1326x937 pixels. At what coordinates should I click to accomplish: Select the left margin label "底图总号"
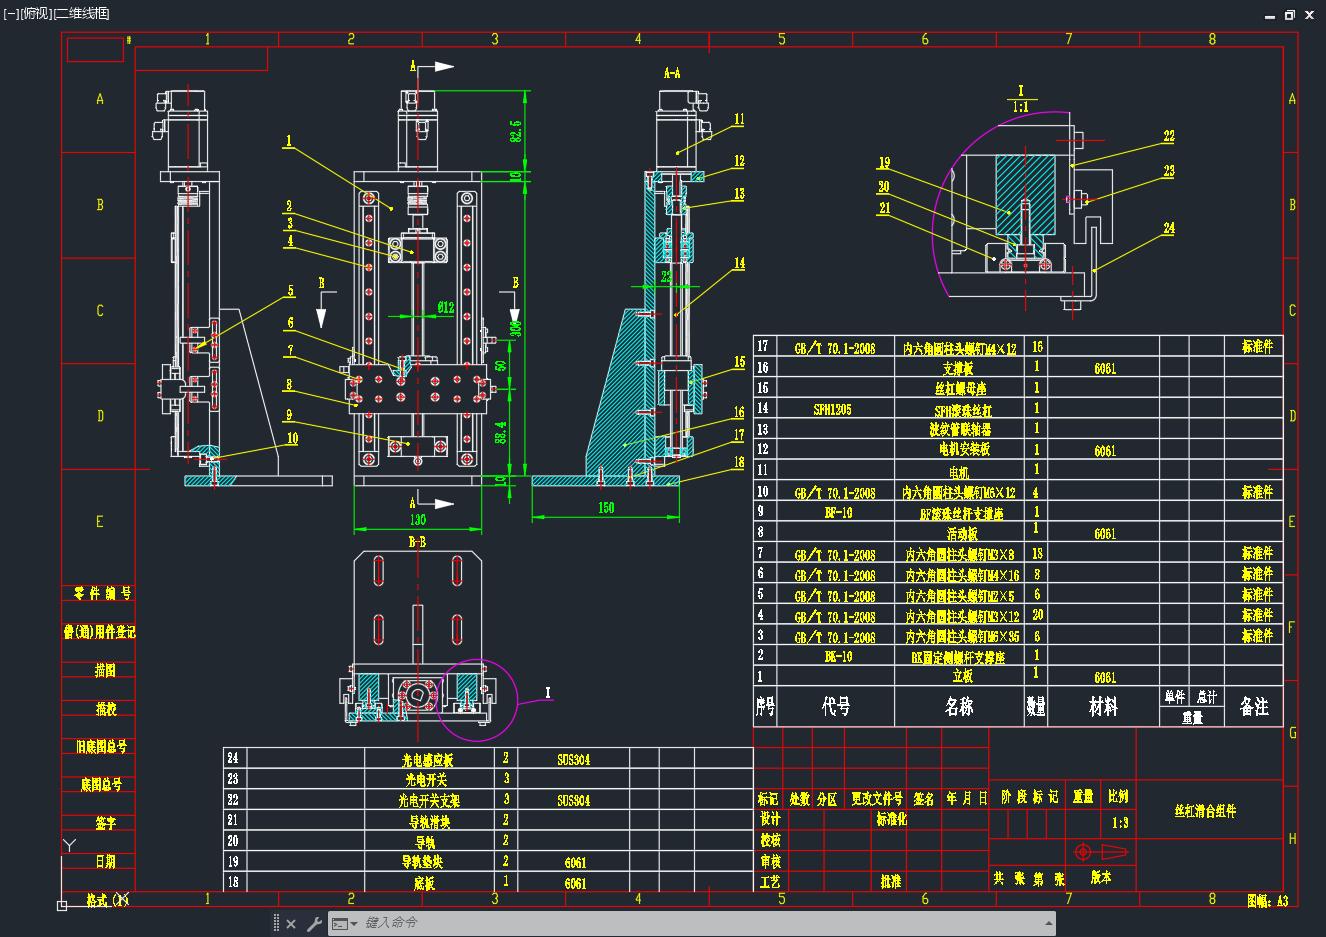point(101,785)
